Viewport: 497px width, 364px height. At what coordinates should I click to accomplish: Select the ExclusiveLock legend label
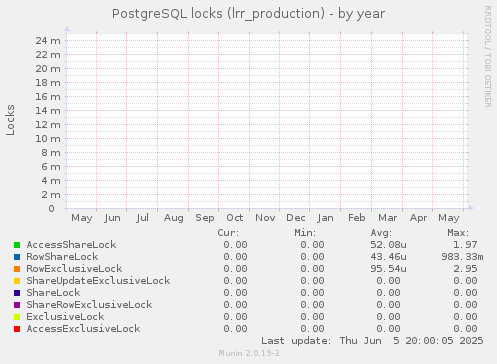tap(65, 317)
